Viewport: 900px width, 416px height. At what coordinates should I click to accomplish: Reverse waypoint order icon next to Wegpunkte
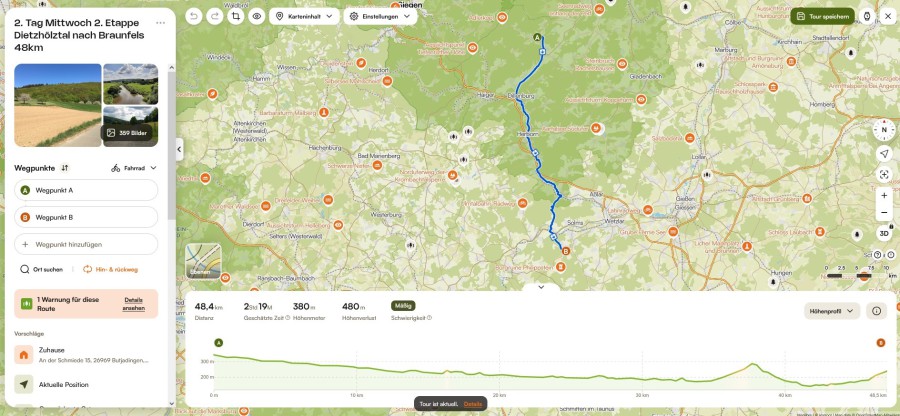pos(65,168)
